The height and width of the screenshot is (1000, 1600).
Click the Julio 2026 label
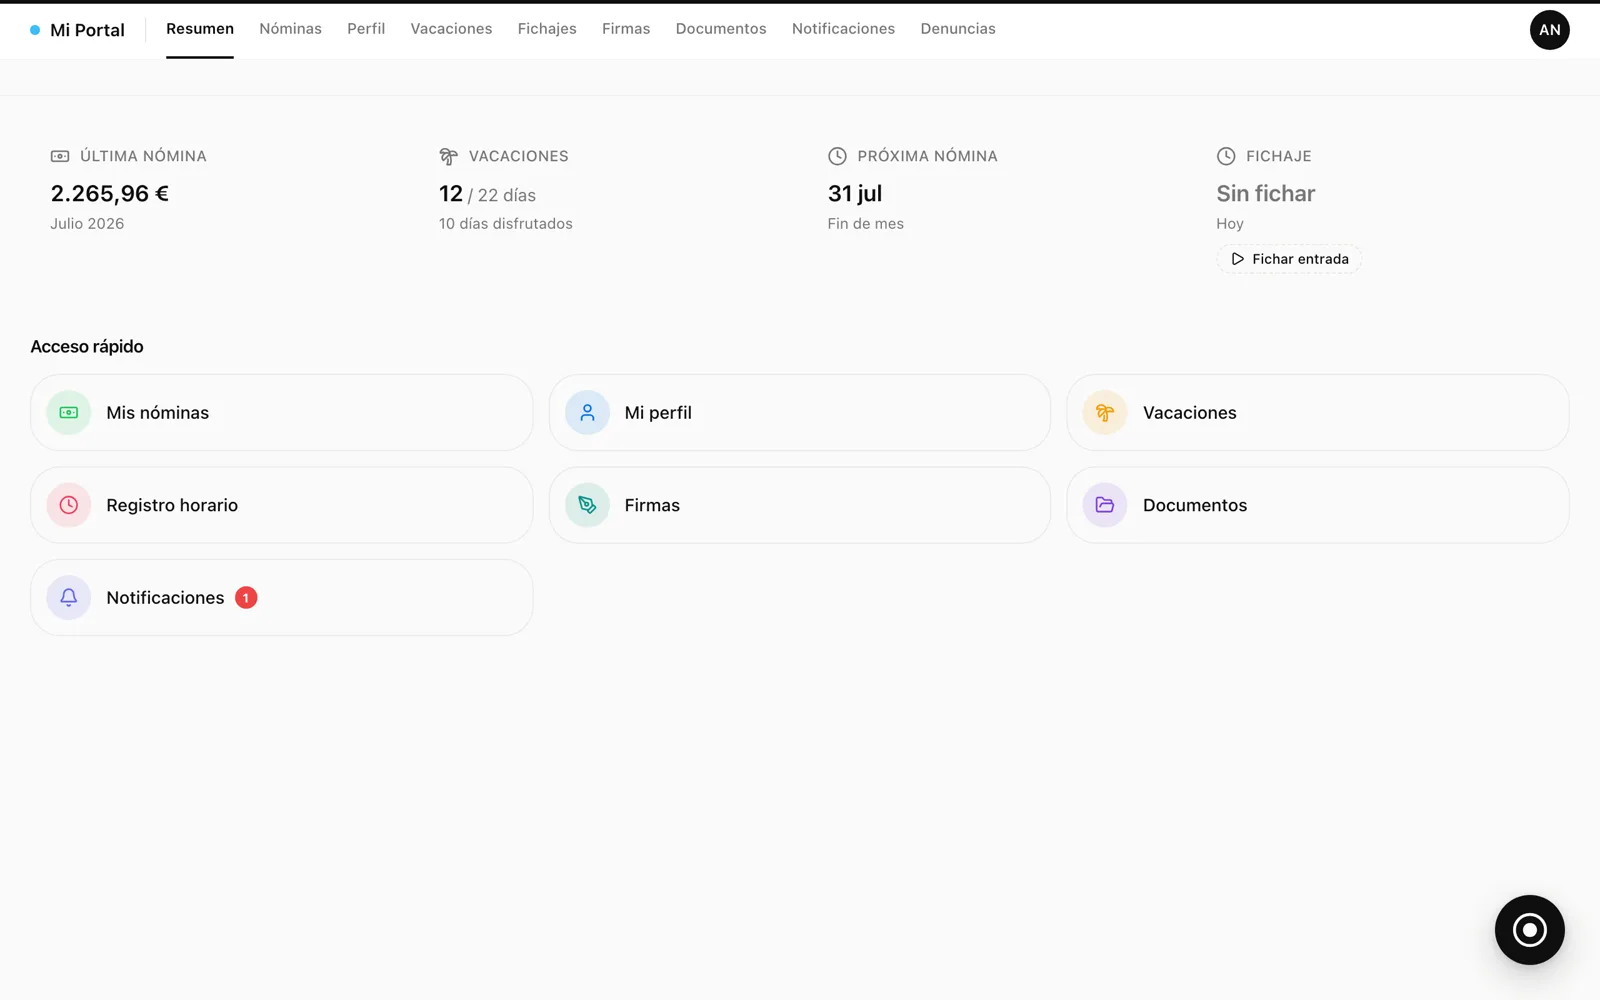coord(87,224)
